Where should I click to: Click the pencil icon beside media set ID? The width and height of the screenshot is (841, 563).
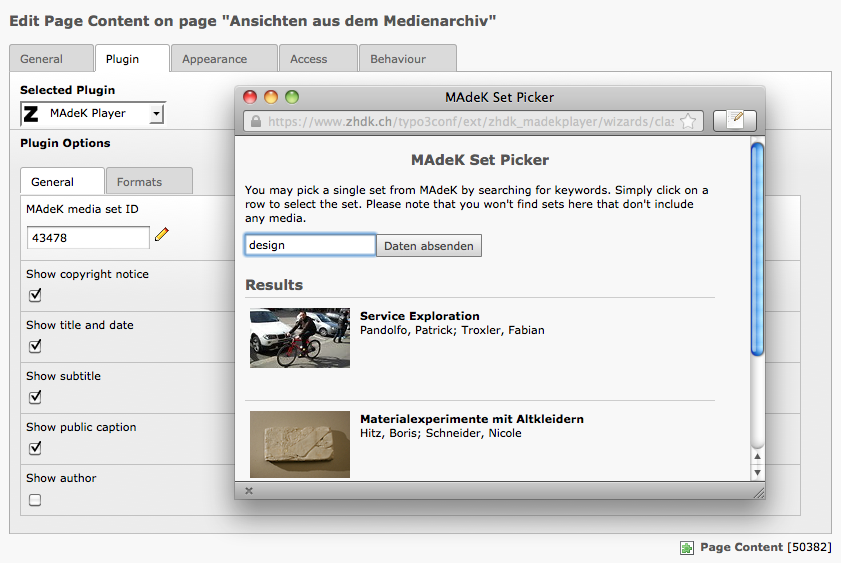(162, 235)
